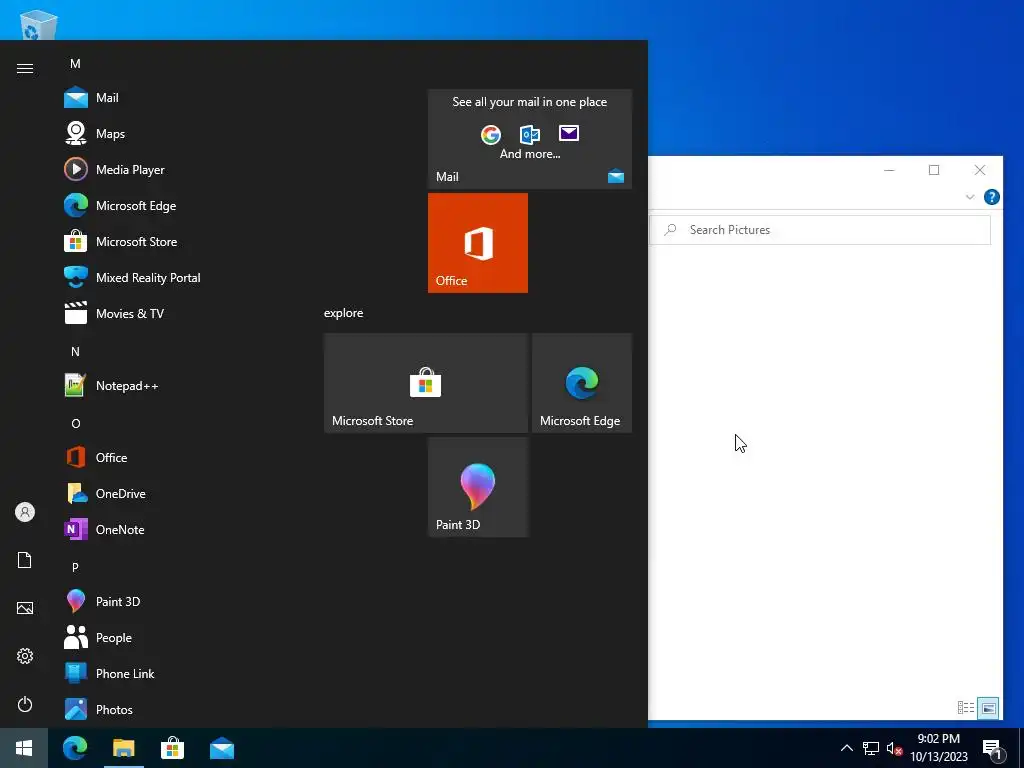Click the Mail live tile
The image size is (1024, 768).
[x=530, y=139]
